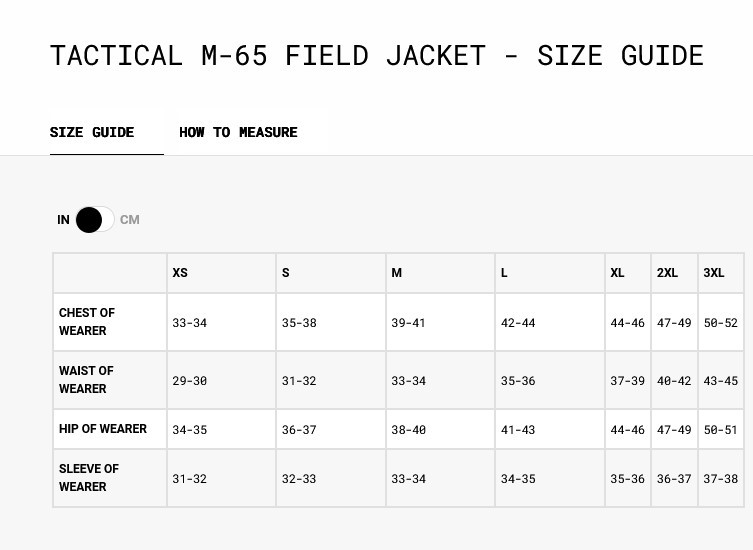The height and width of the screenshot is (550, 753).
Task: Click the page title heading
Action: (376, 55)
